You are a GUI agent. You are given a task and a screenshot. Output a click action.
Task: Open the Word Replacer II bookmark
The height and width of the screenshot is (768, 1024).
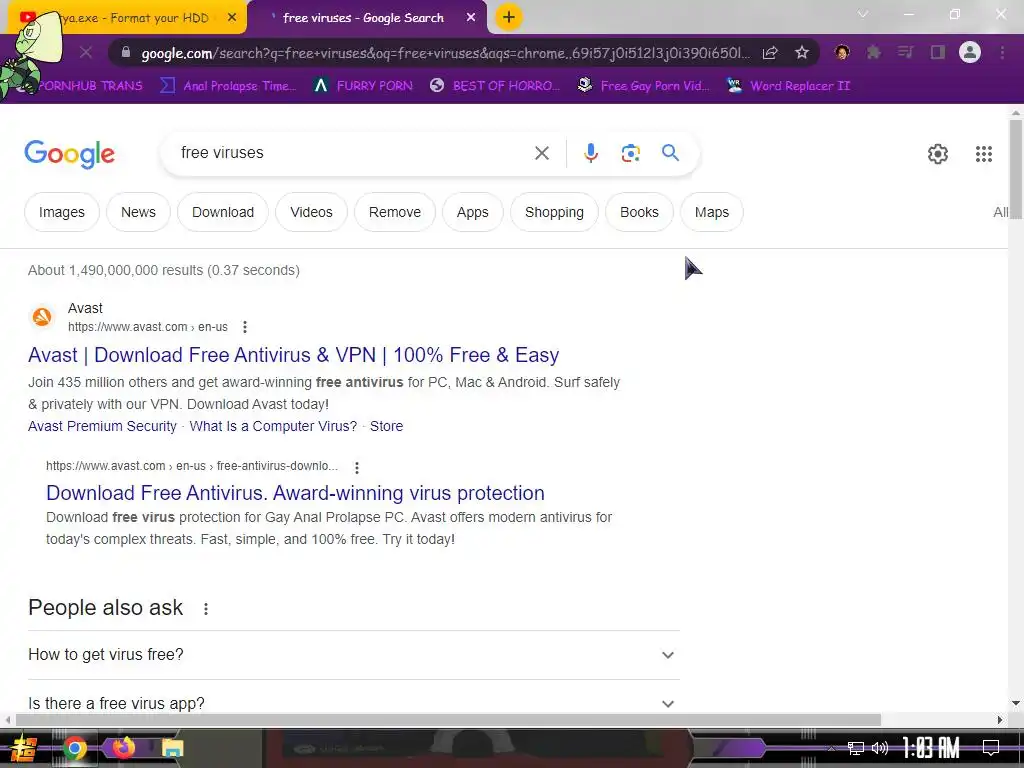click(788, 86)
